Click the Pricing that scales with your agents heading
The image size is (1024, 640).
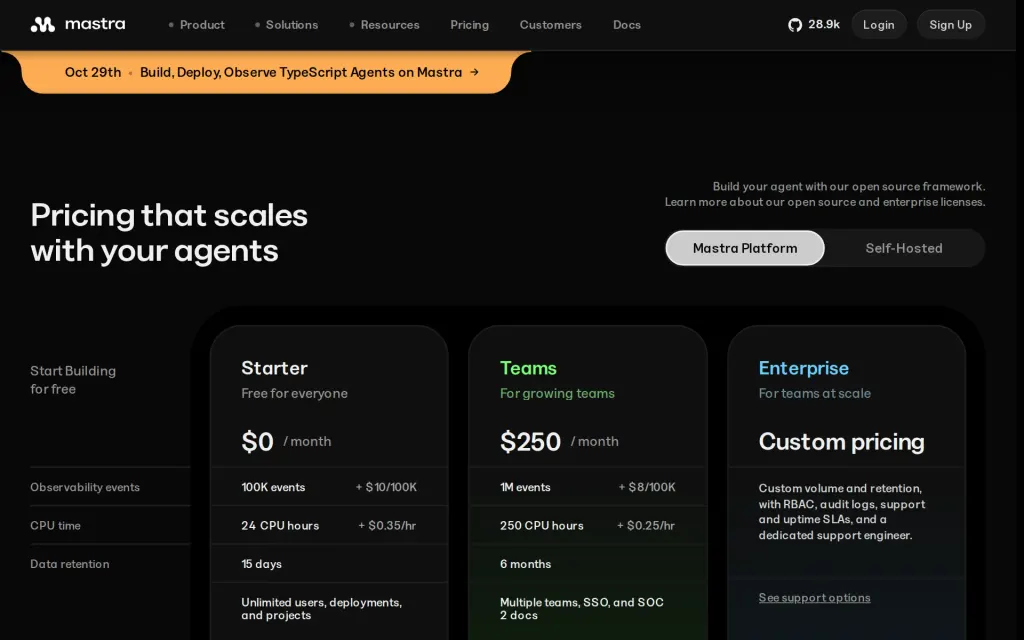[x=169, y=232]
